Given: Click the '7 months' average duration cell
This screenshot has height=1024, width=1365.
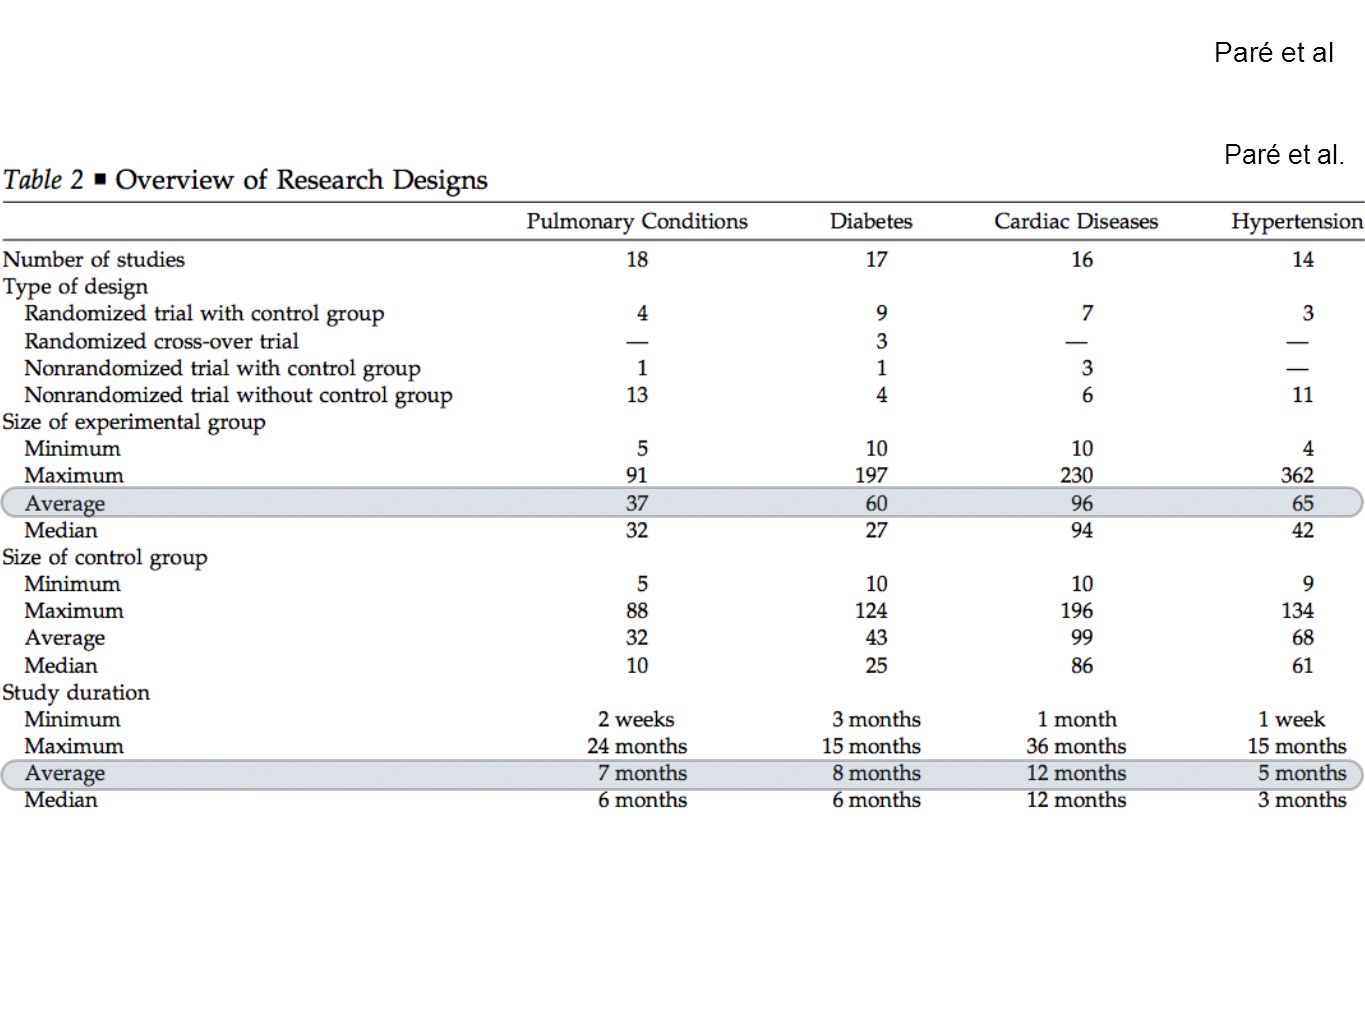Looking at the screenshot, I should [x=642, y=773].
